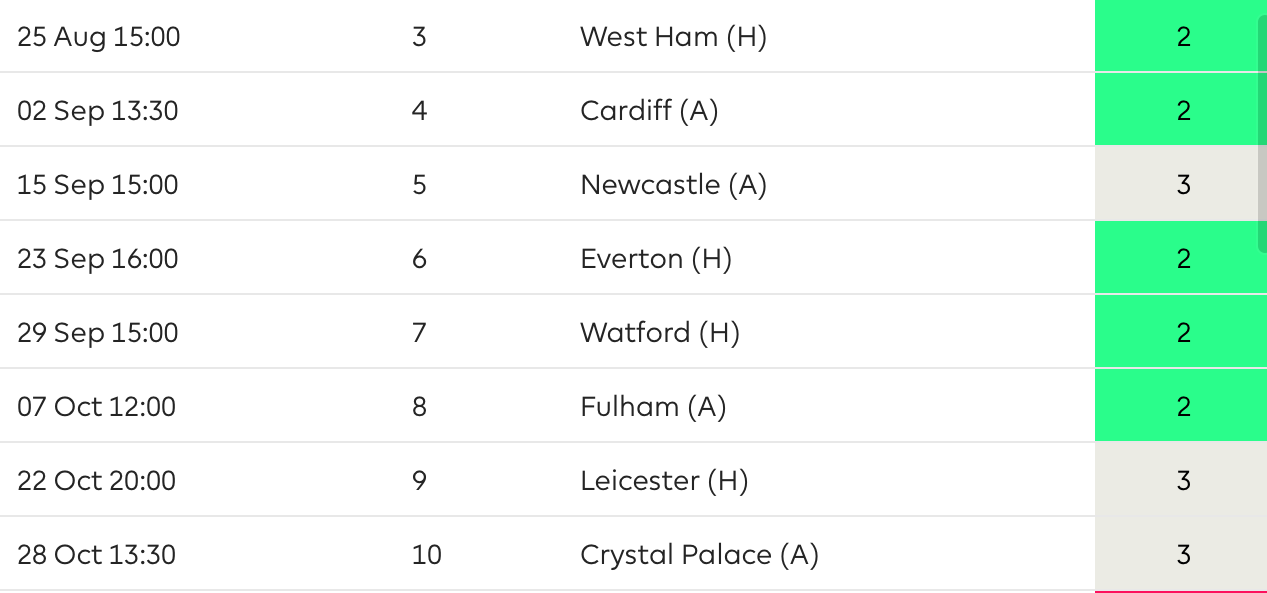1267x593 pixels.
Task: Click gameweek number 5
Action: [x=419, y=185]
